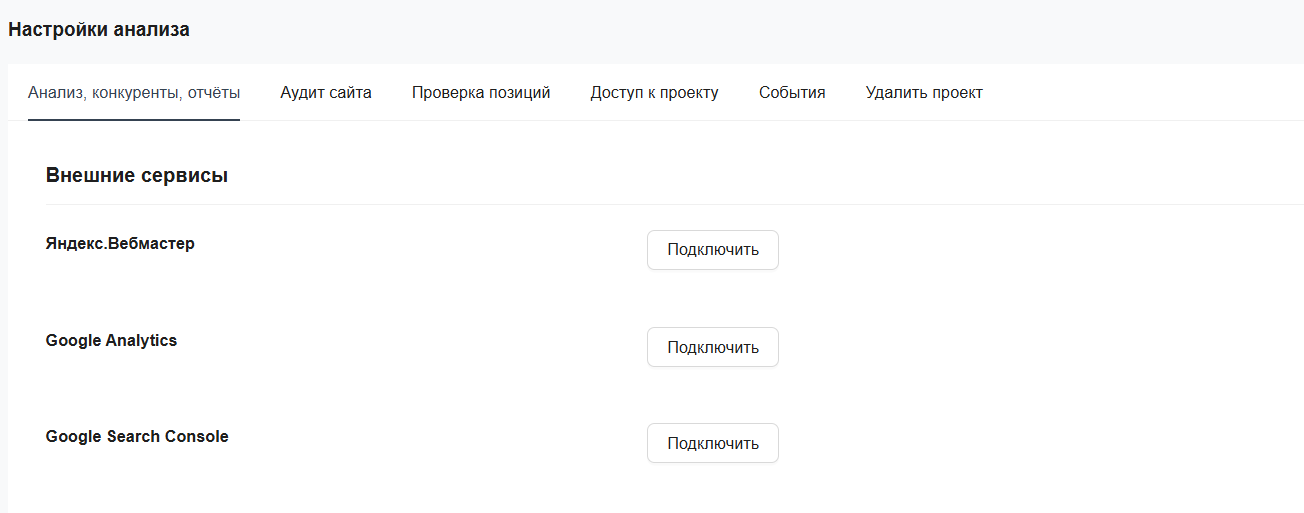The image size is (1304, 513).
Task: Click the Яндекс.Вебмастер service label
Action: 120,243
